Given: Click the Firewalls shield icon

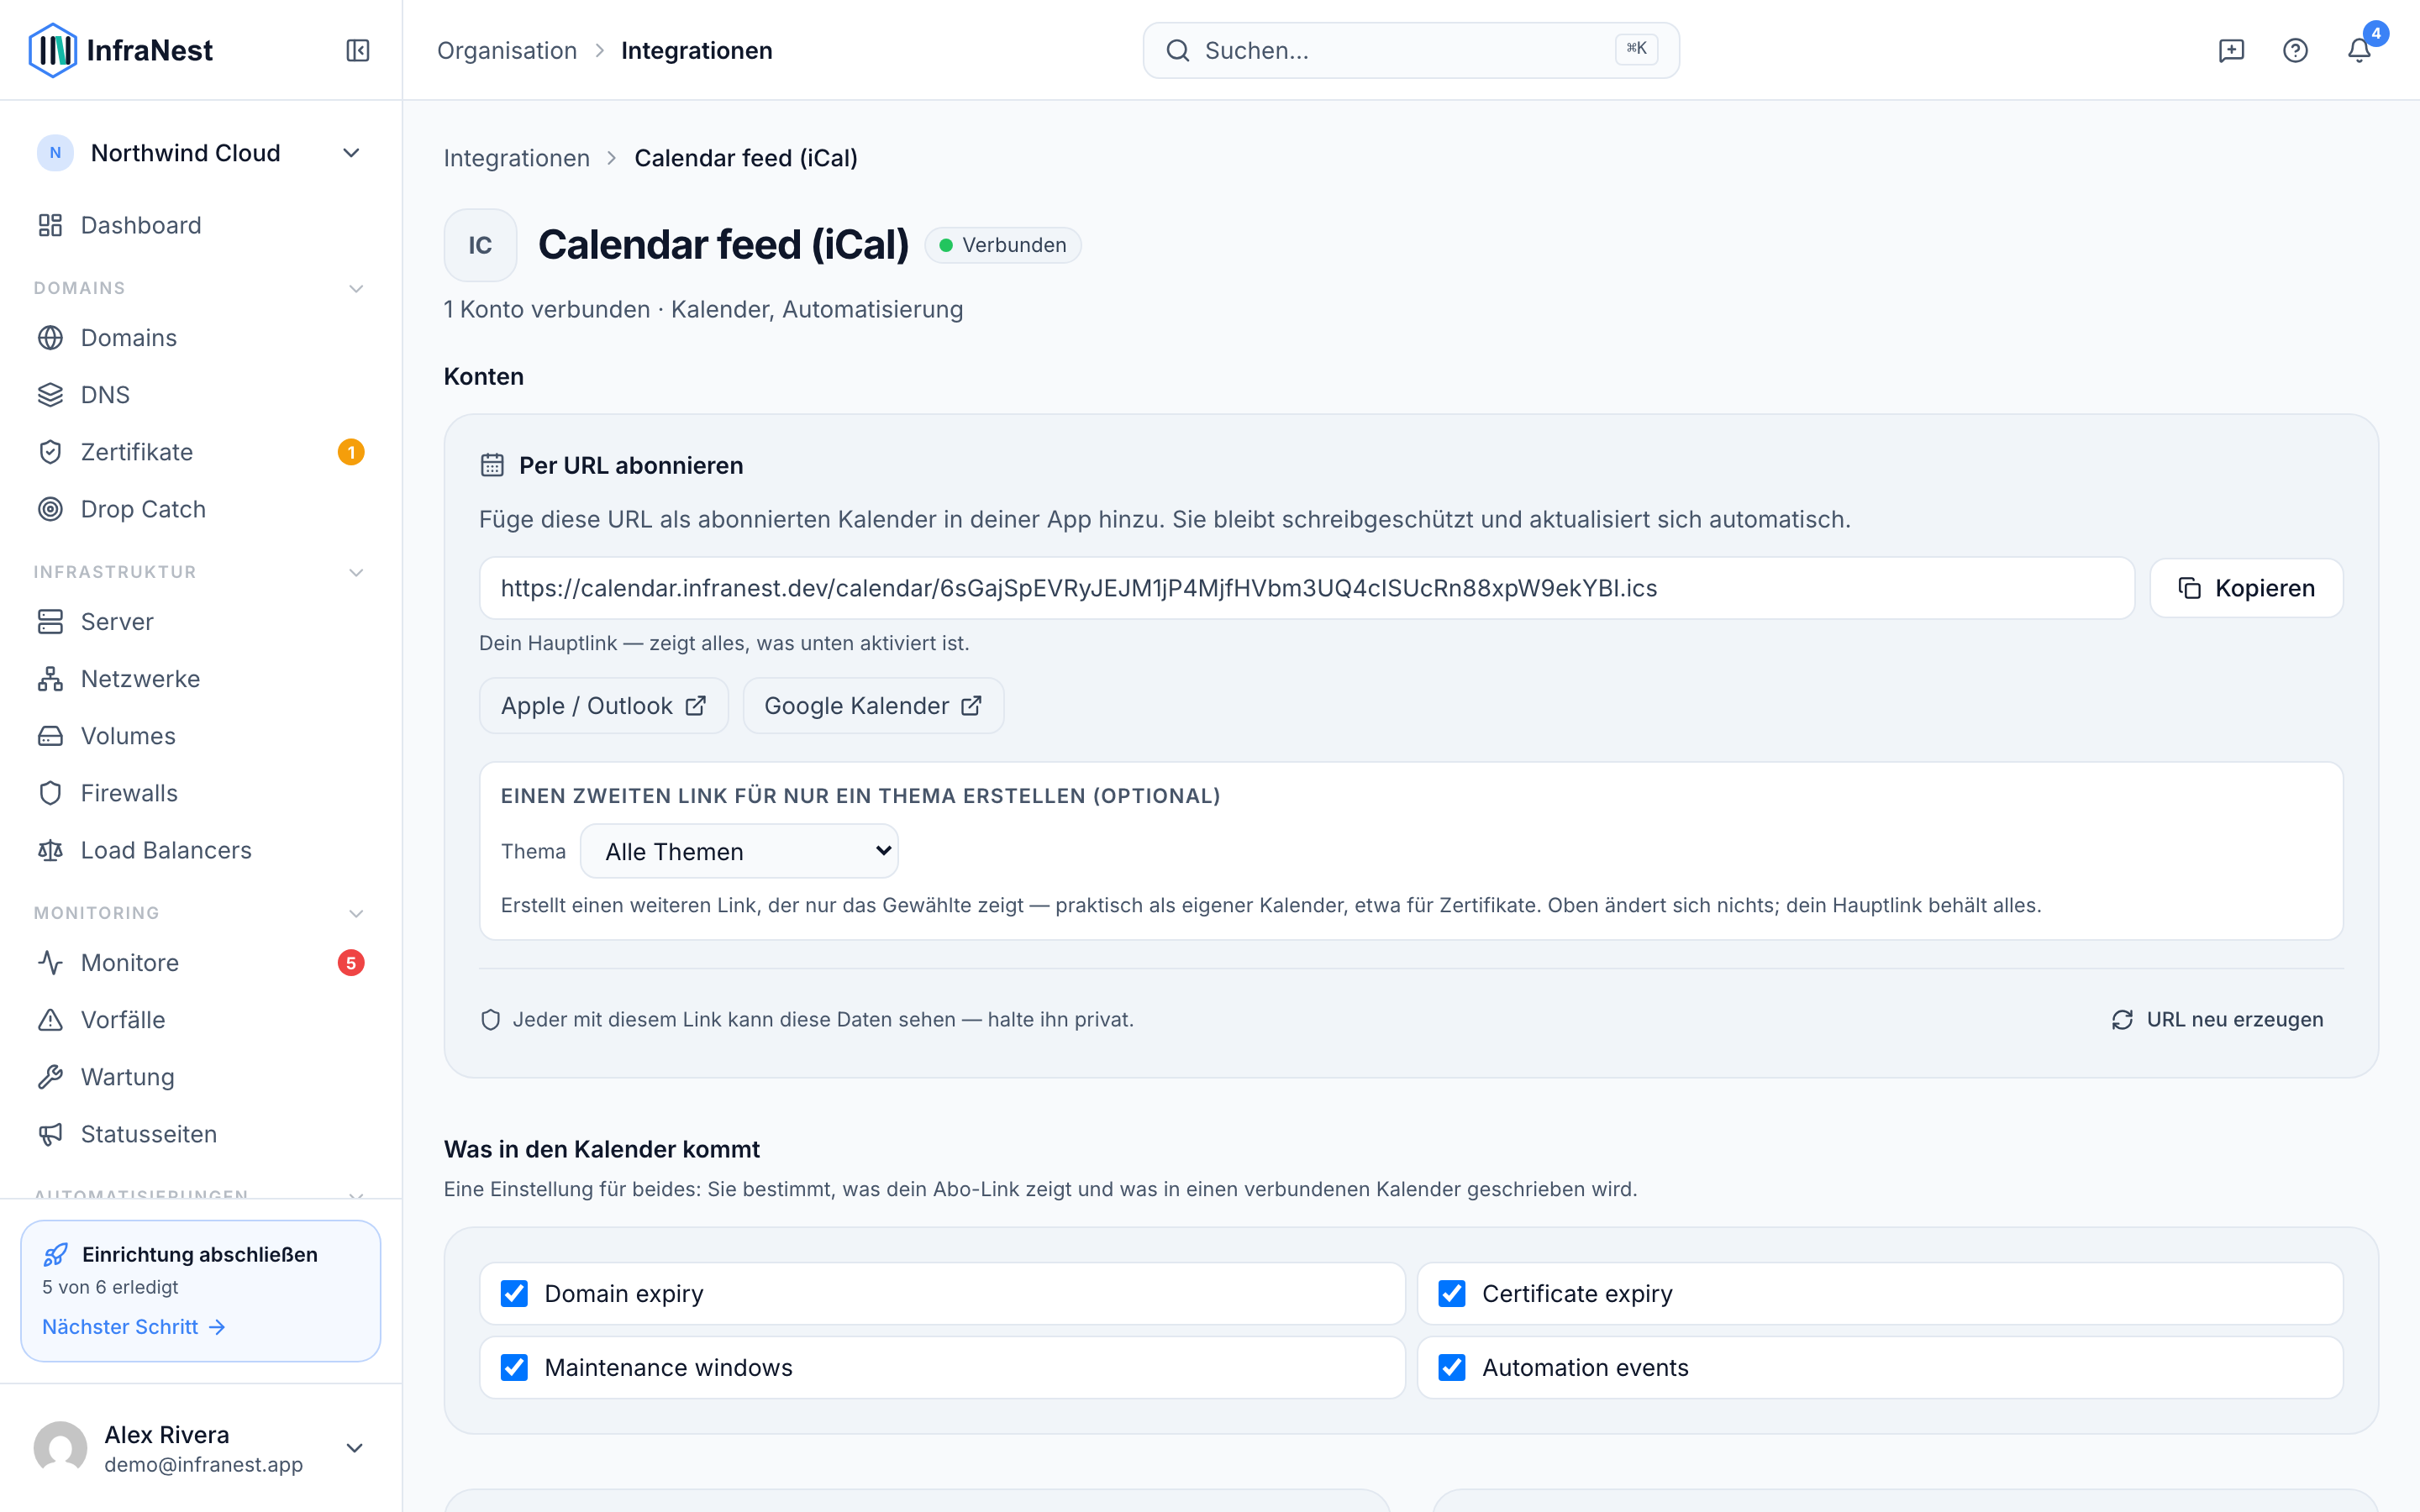Looking at the screenshot, I should (x=50, y=793).
